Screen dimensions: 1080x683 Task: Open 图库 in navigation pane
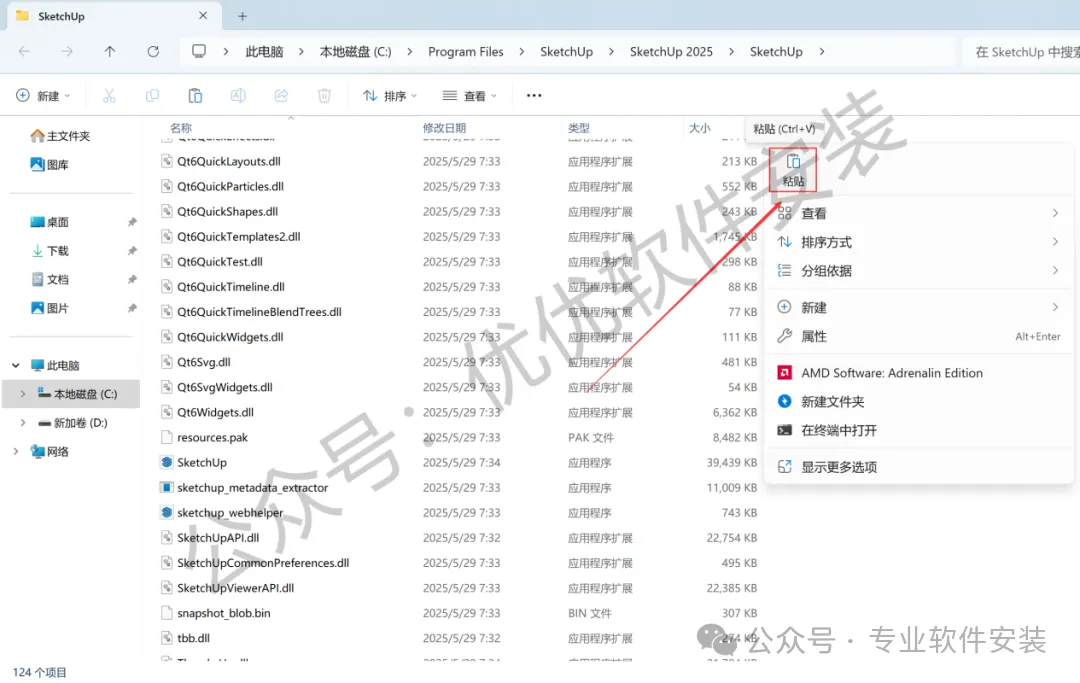pos(50,165)
